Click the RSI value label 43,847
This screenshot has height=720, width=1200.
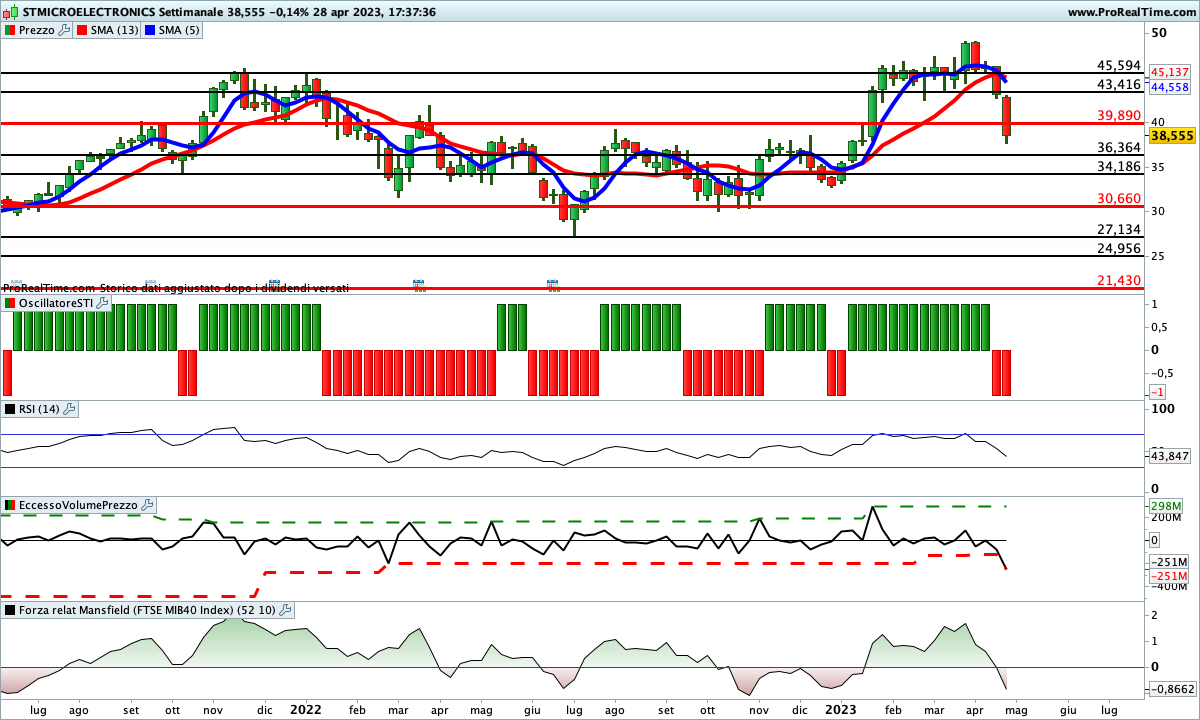click(1170, 456)
